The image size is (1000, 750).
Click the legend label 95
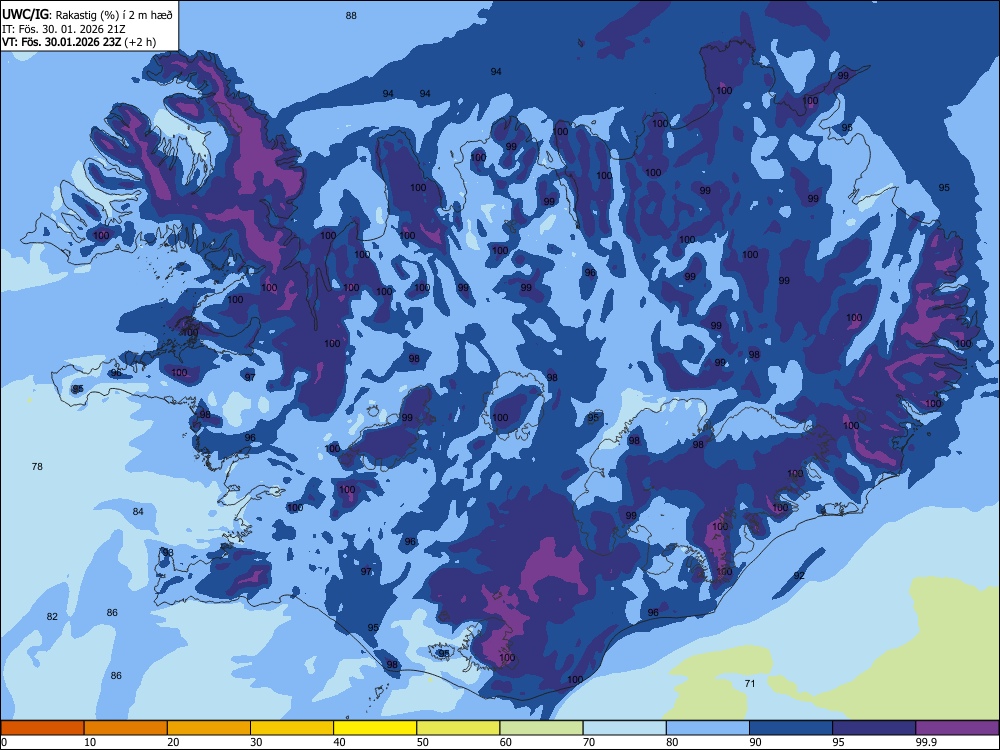(x=839, y=742)
